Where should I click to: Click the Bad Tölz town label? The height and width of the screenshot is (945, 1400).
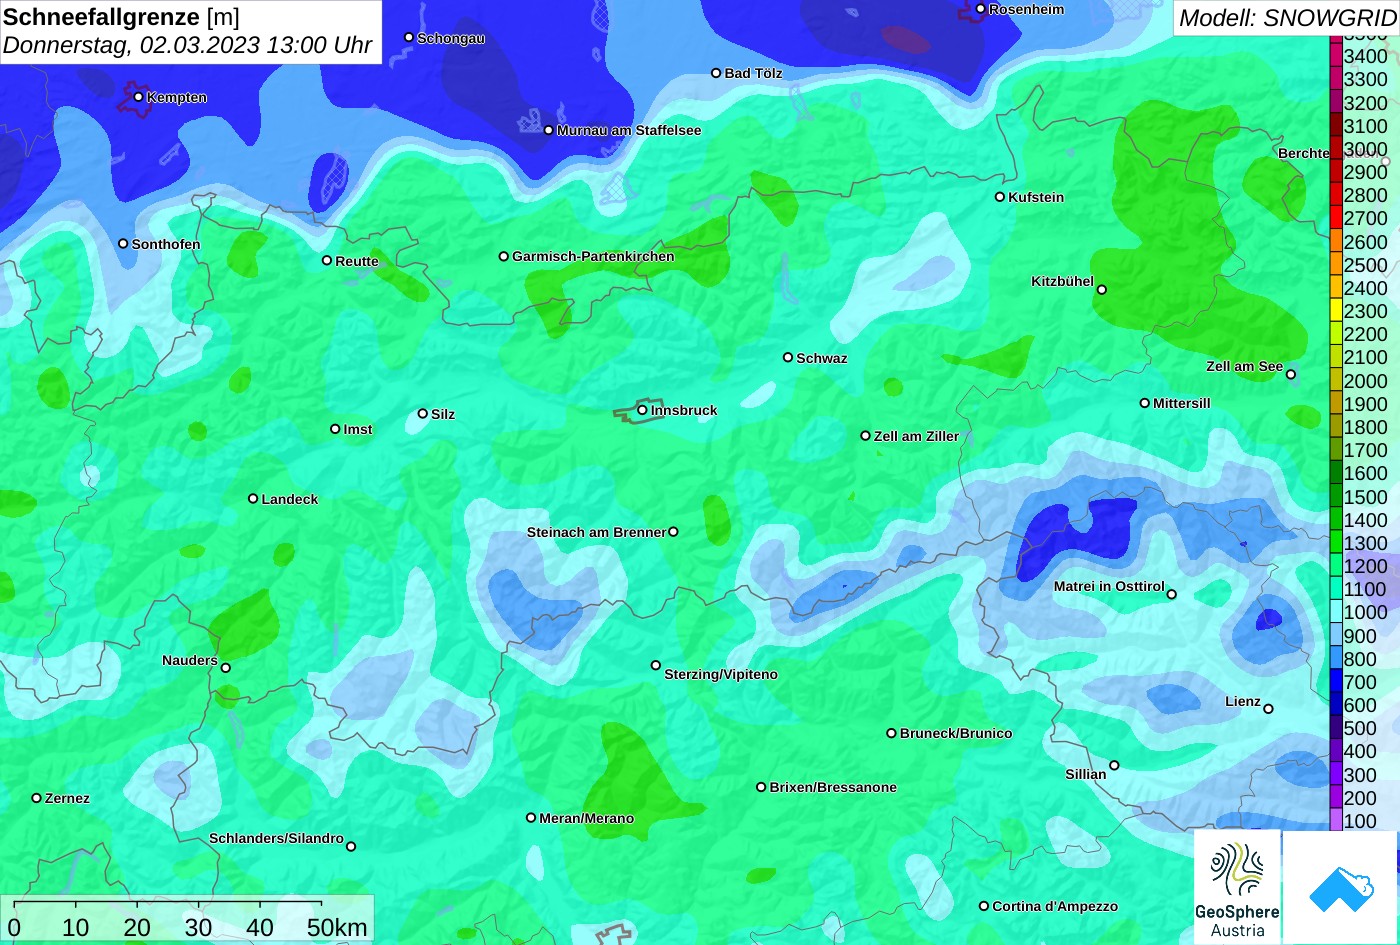(x=753, y=73)
